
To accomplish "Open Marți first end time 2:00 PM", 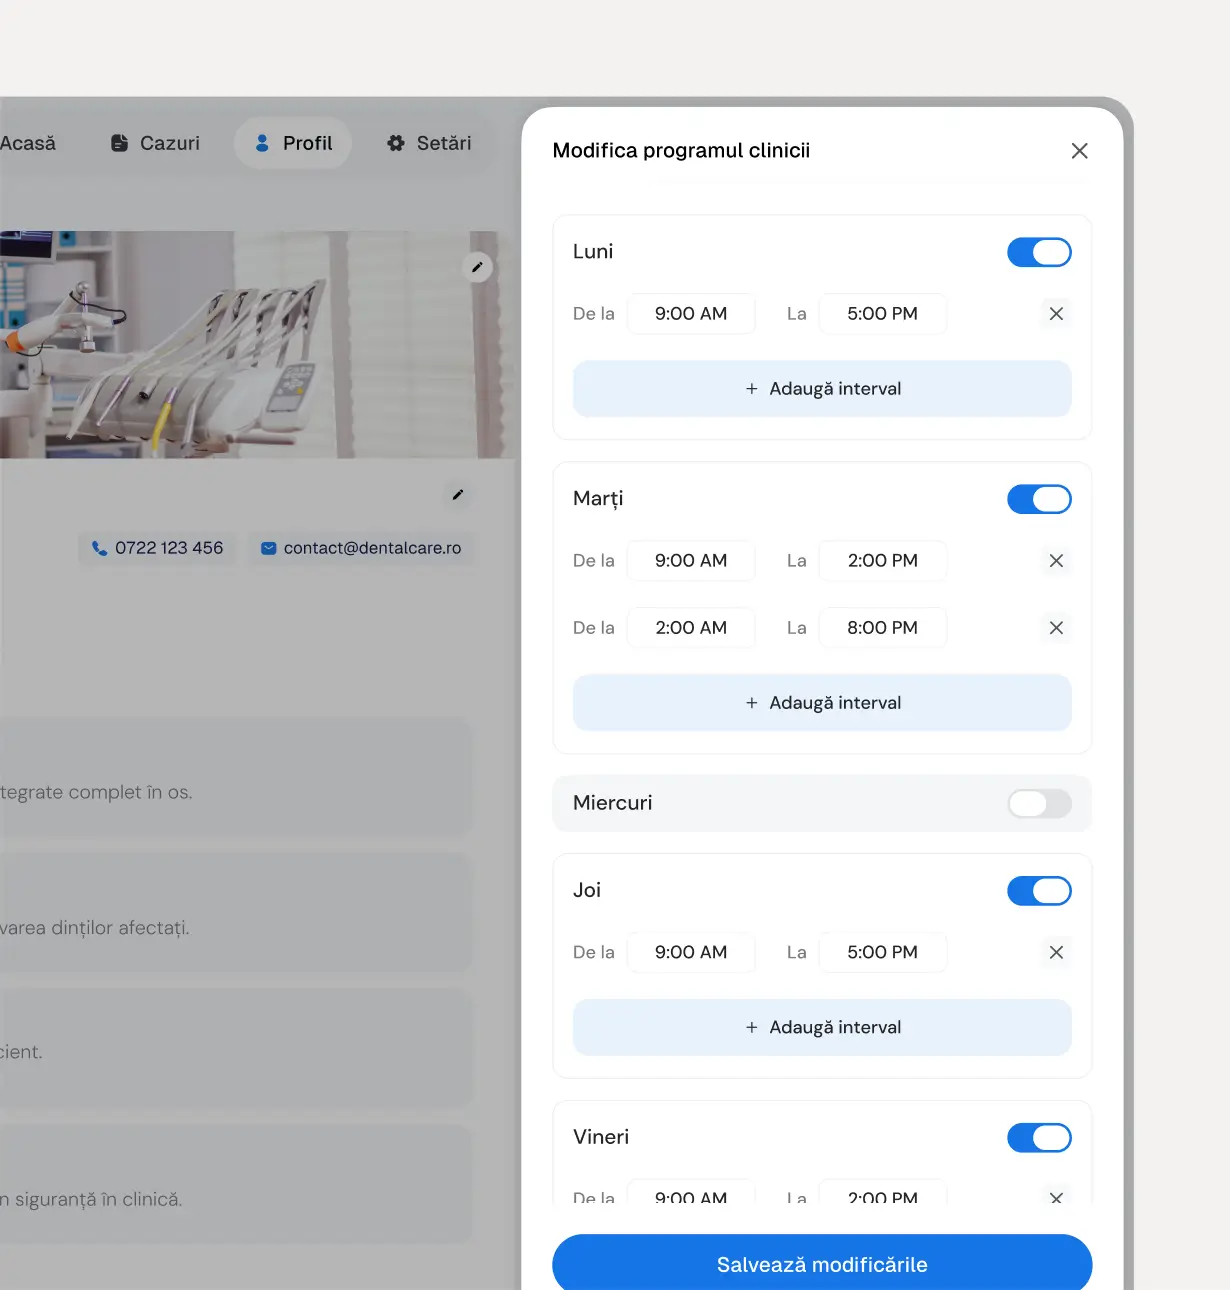I will (882, 561).
